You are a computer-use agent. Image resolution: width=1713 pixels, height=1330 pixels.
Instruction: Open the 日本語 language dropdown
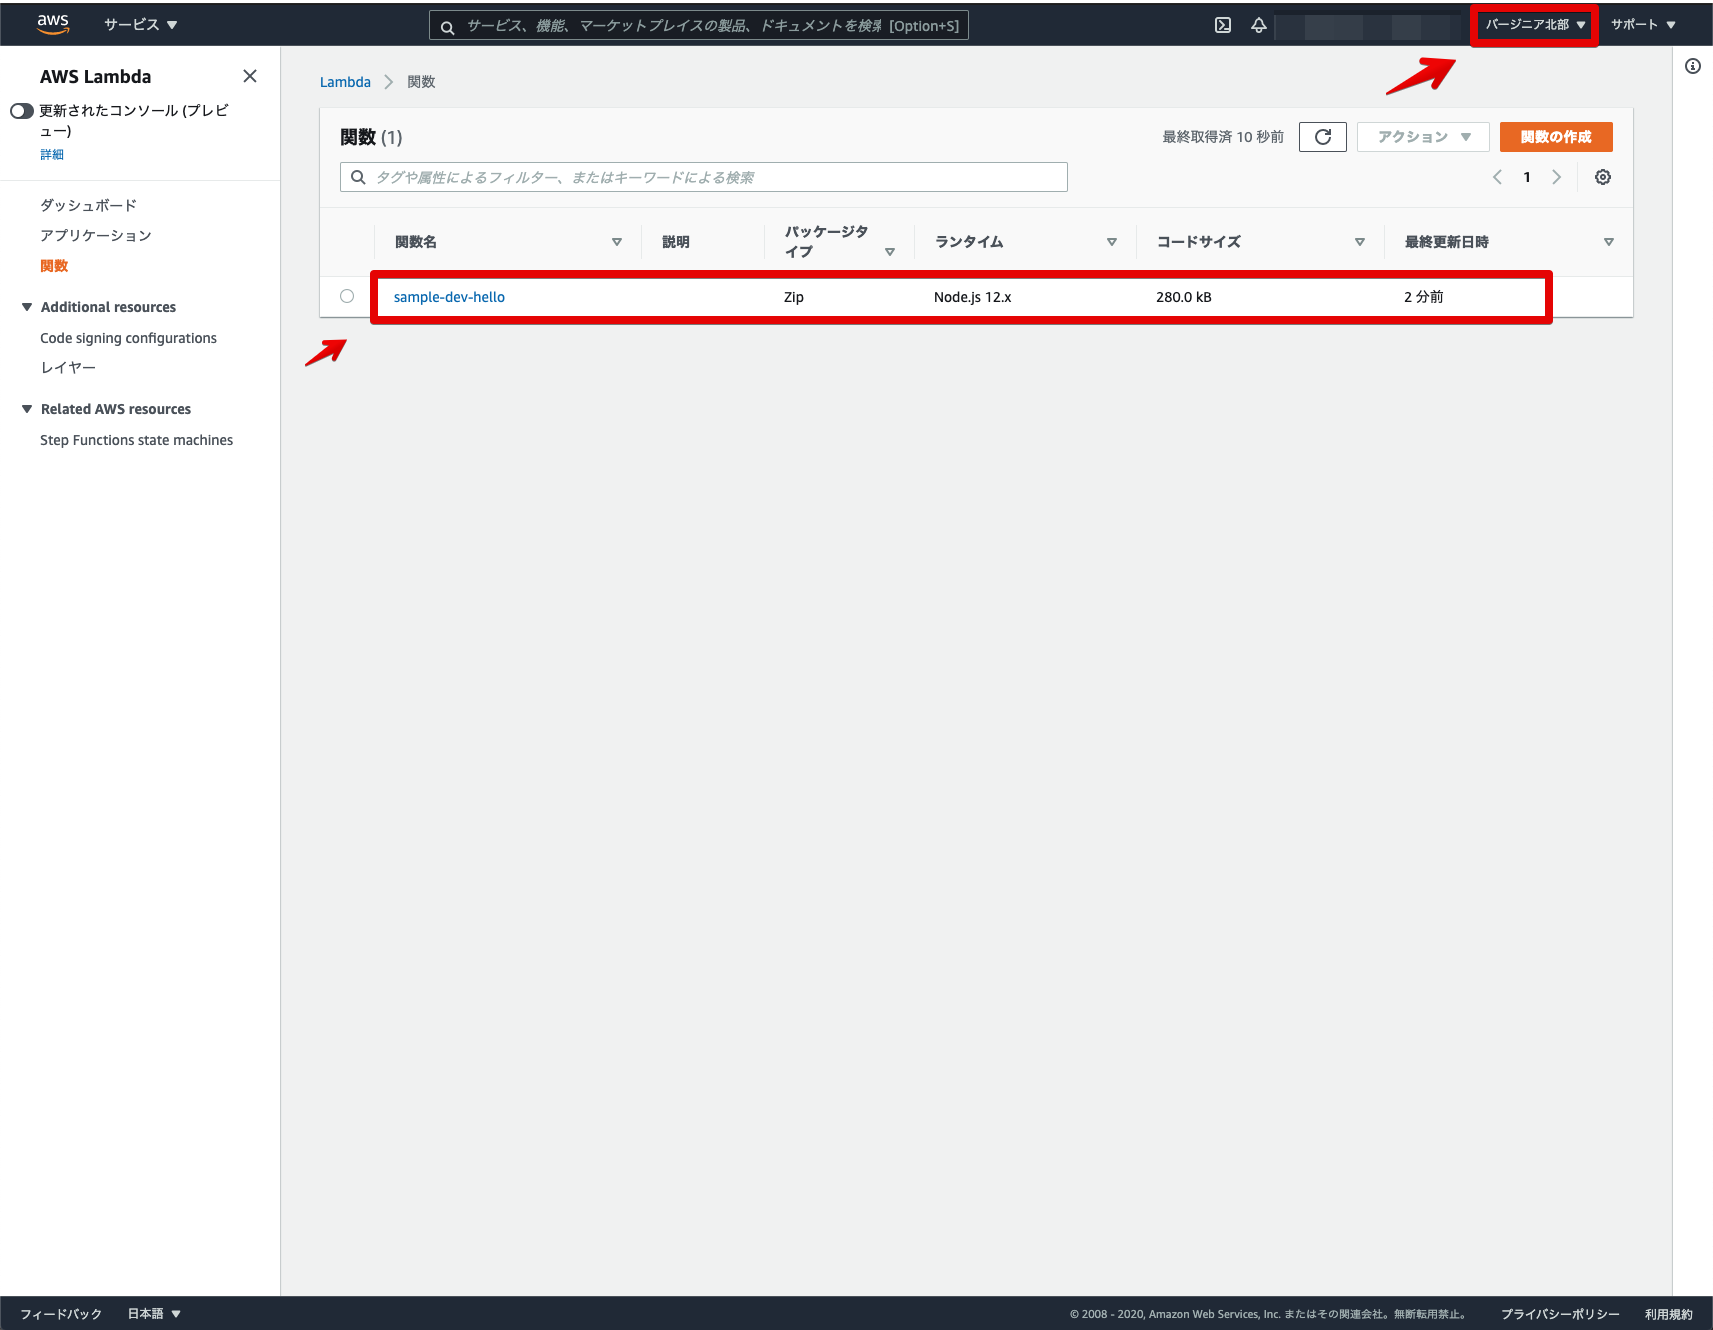click(x=154, y=1314)
